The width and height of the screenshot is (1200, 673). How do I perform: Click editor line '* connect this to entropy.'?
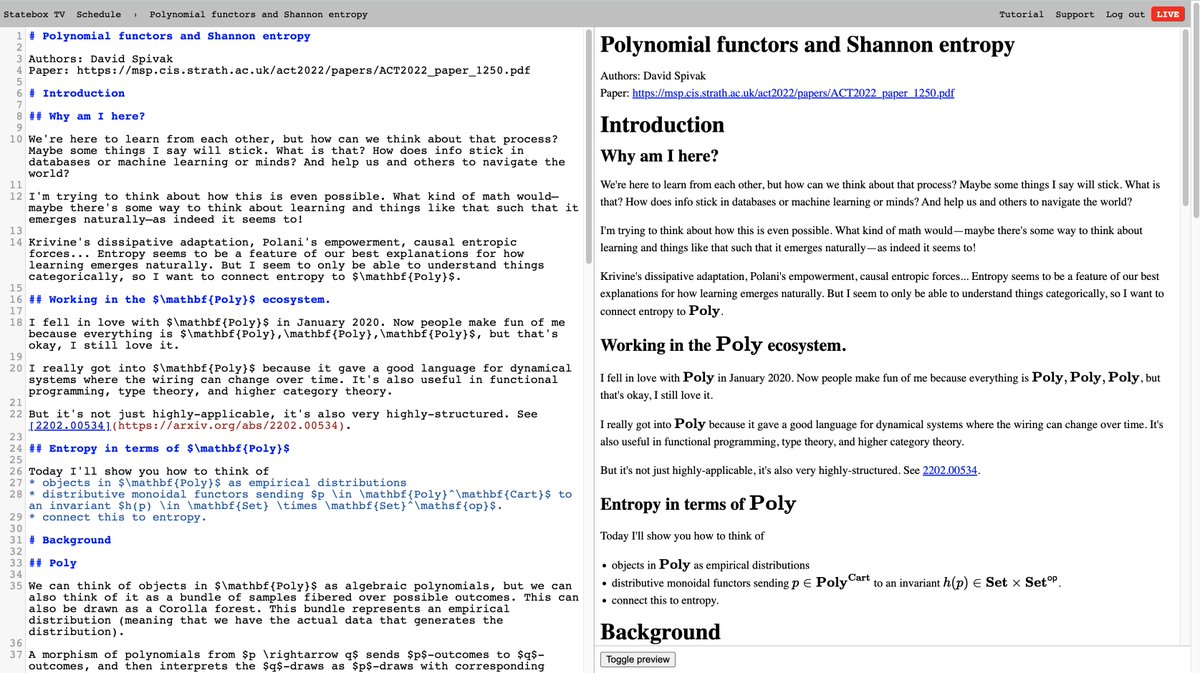click(118, 517)
